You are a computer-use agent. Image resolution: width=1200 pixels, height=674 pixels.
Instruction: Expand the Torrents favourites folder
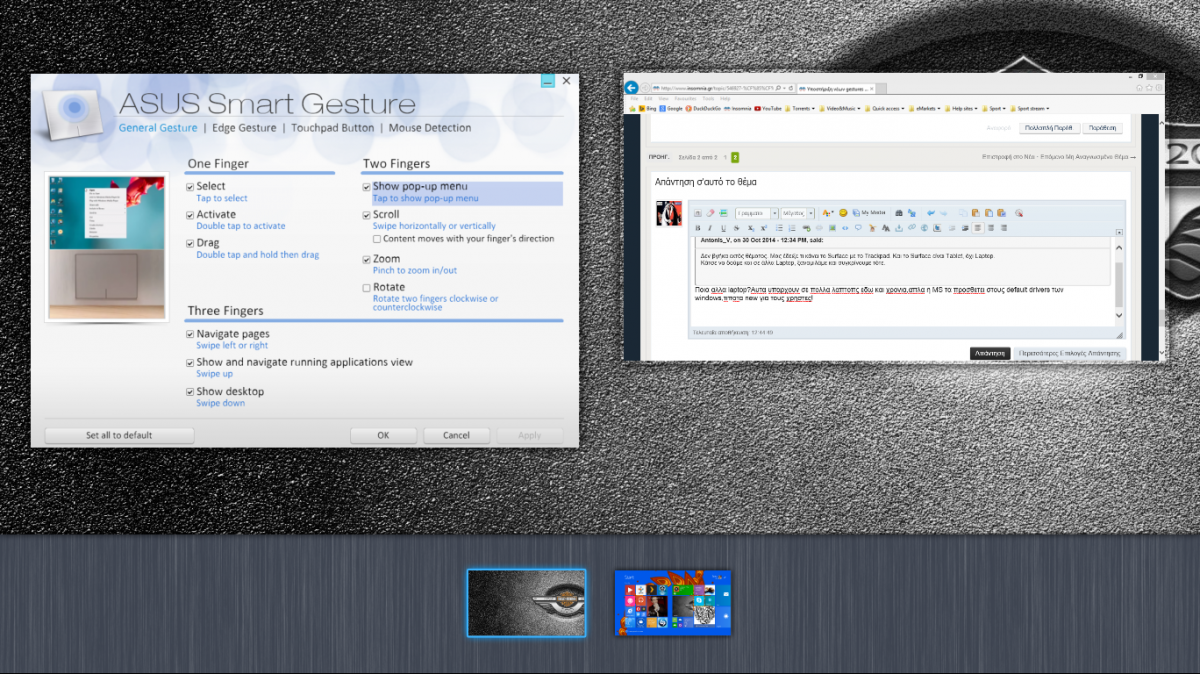pyautogui.click(x=800, y=108)
